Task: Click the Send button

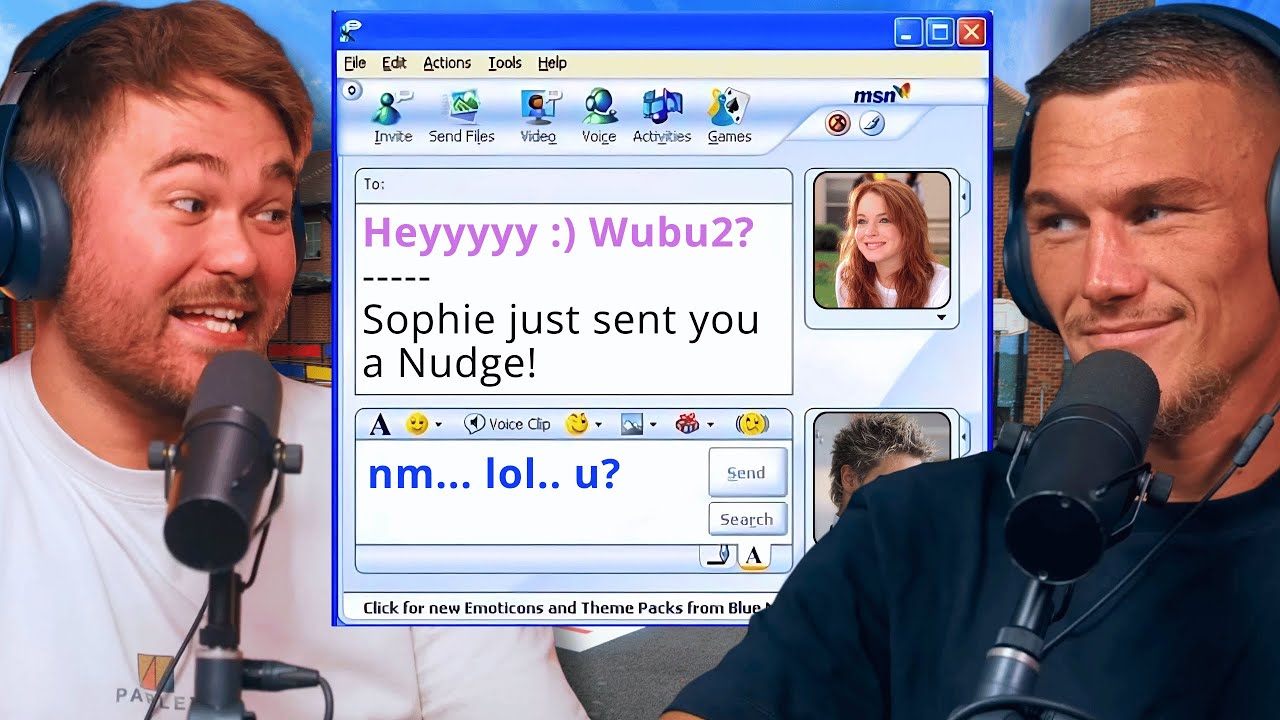Action: (747, 473)
